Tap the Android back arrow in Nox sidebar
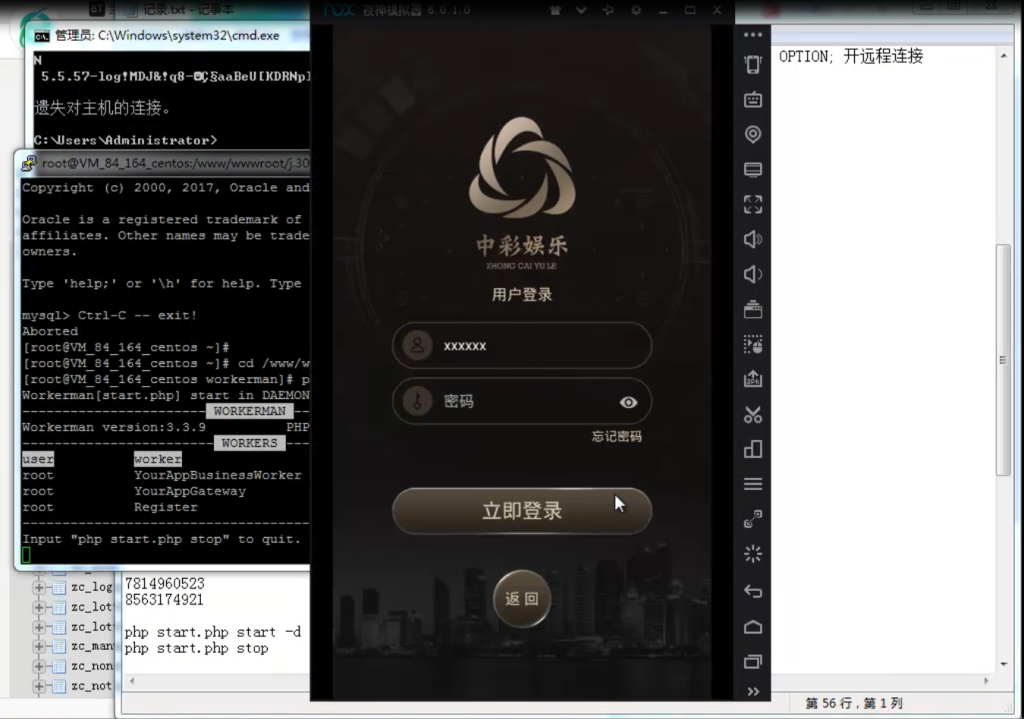Viewport: 1024px width, 719px height. pos(753,592)
